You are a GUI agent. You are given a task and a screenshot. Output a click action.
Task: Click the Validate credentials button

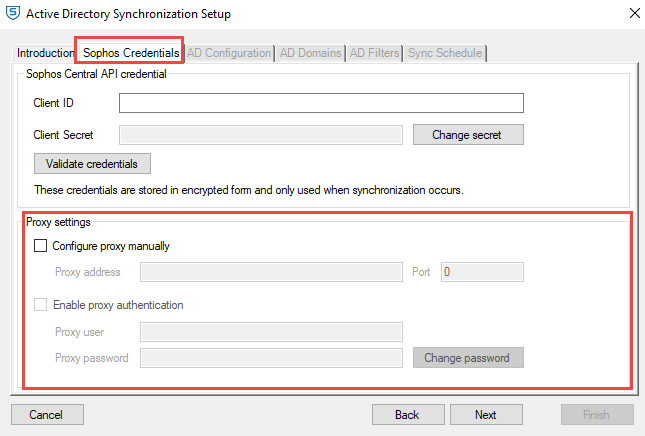[x=92, y=163]
